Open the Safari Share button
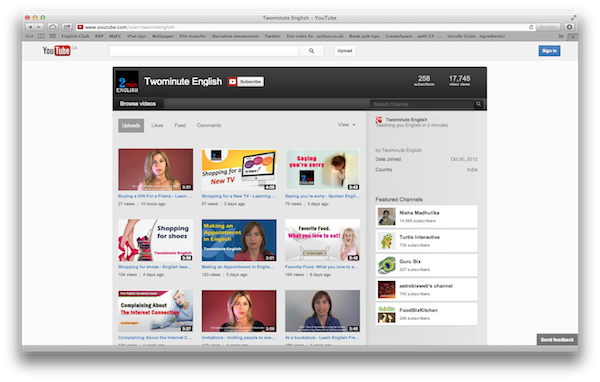Image resolution: width=600 pixels, height=382 pixels. pos(67,27)
